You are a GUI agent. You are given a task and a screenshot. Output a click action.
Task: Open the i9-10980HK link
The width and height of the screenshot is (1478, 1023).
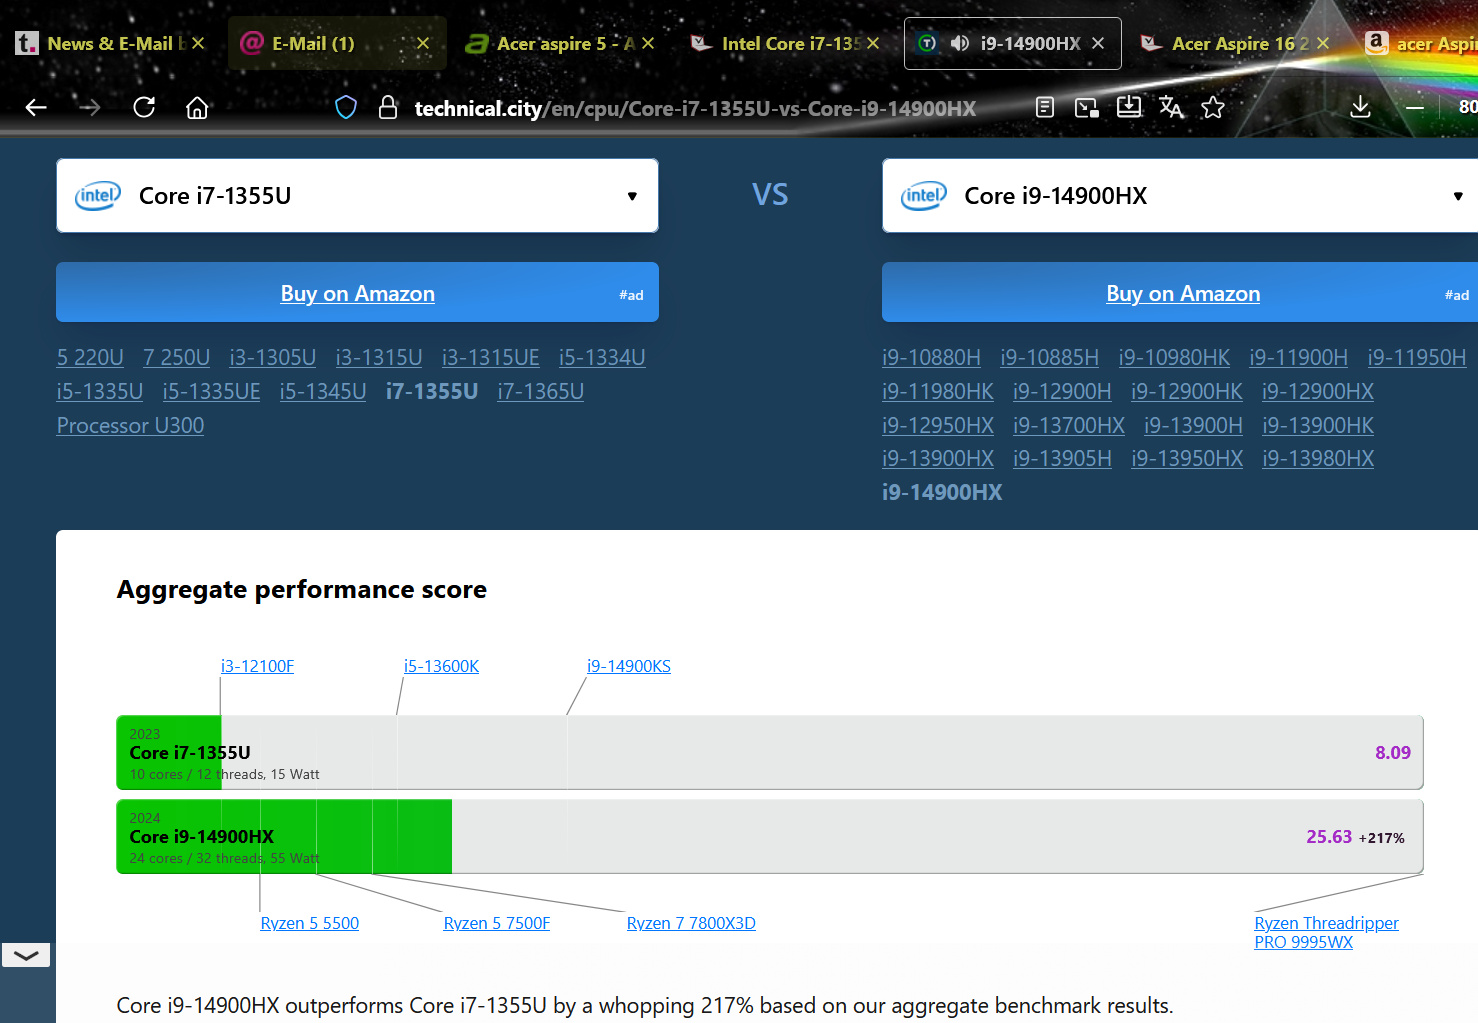(x=1174, y=357)
